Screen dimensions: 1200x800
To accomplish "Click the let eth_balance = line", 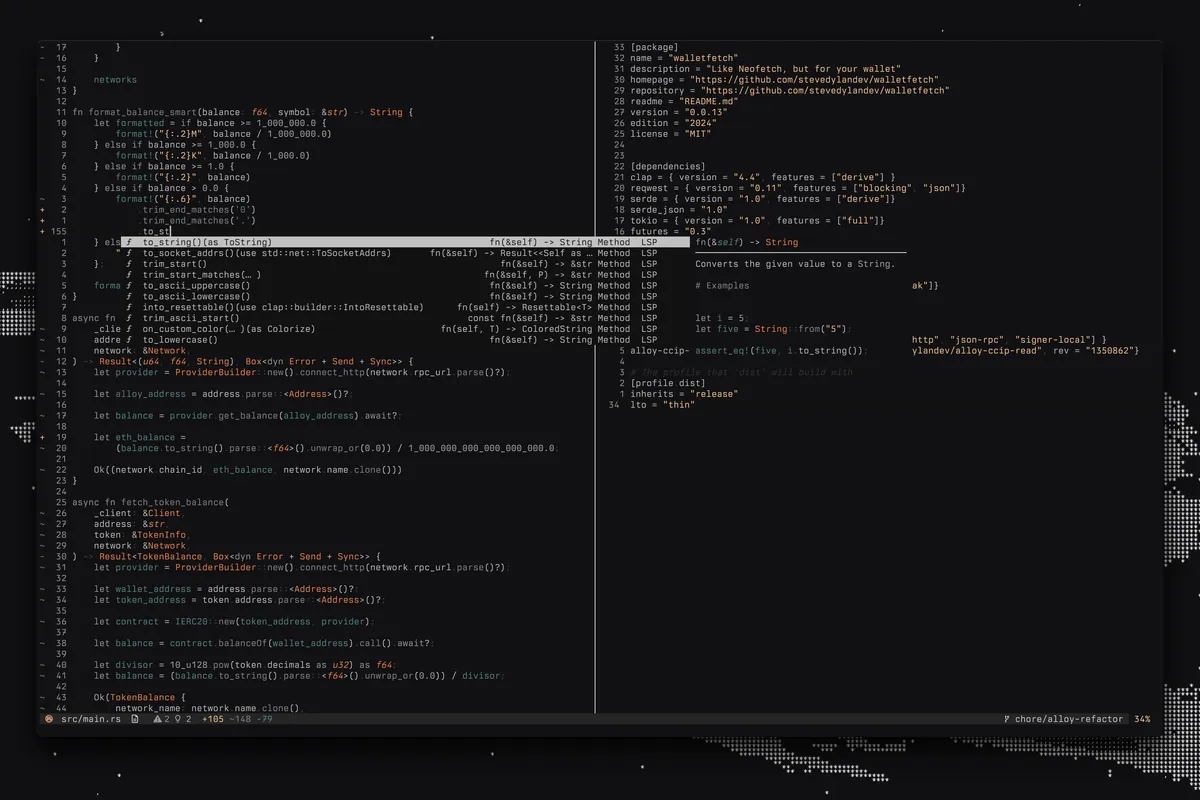I will point(141,437).
